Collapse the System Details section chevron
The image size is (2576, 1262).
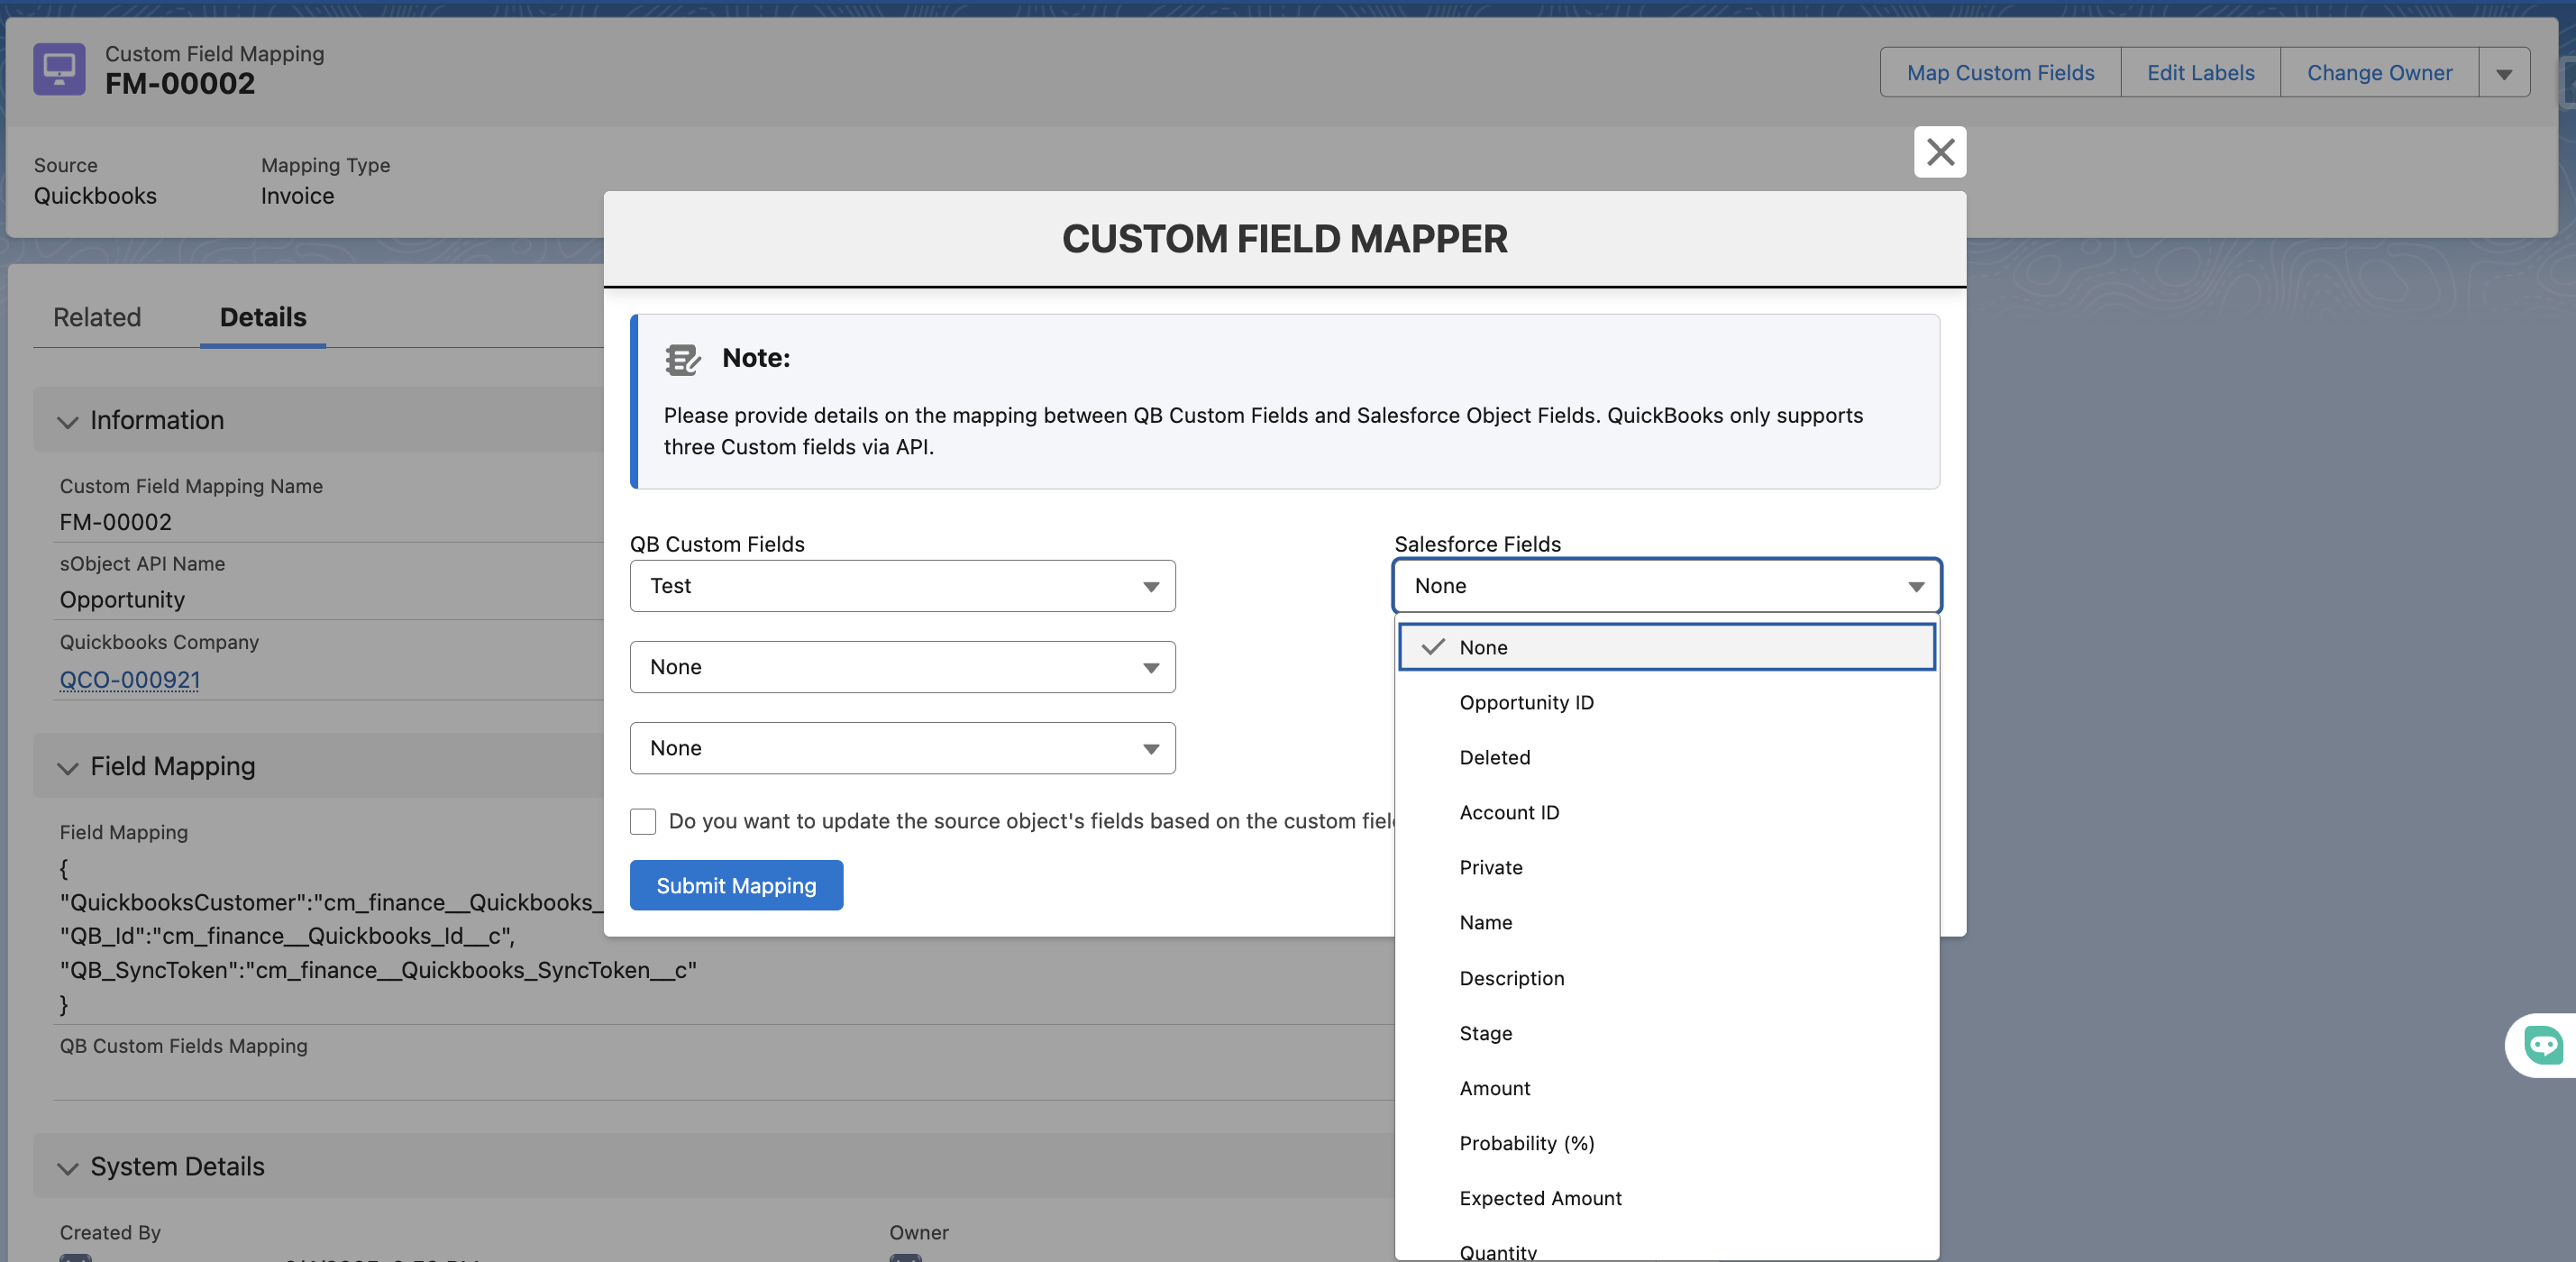click(x=68, y=1167)
